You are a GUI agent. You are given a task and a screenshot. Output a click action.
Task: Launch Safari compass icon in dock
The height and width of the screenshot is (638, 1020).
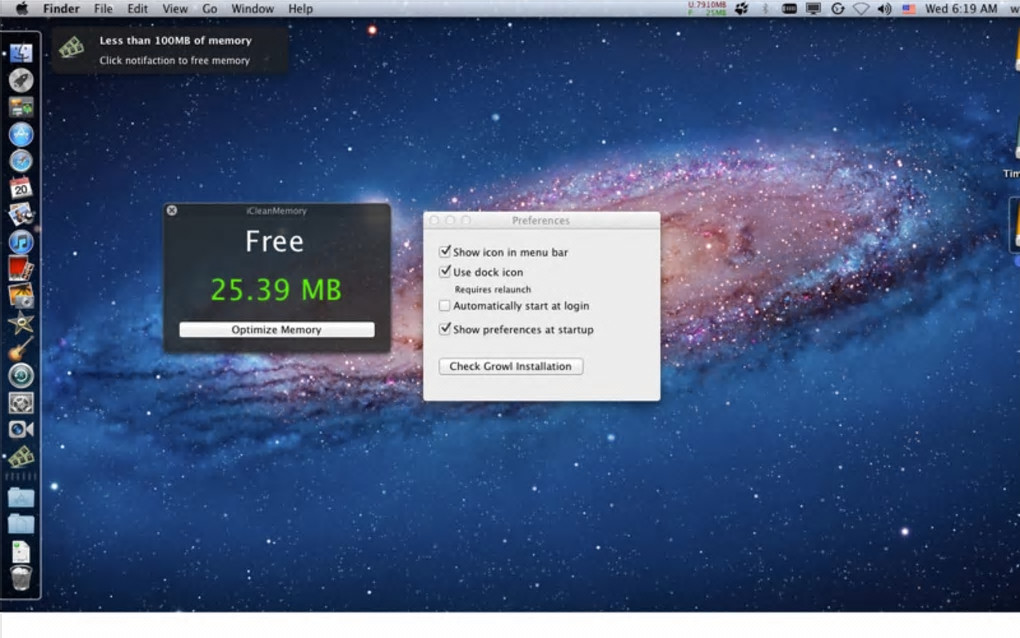[21, 161]
